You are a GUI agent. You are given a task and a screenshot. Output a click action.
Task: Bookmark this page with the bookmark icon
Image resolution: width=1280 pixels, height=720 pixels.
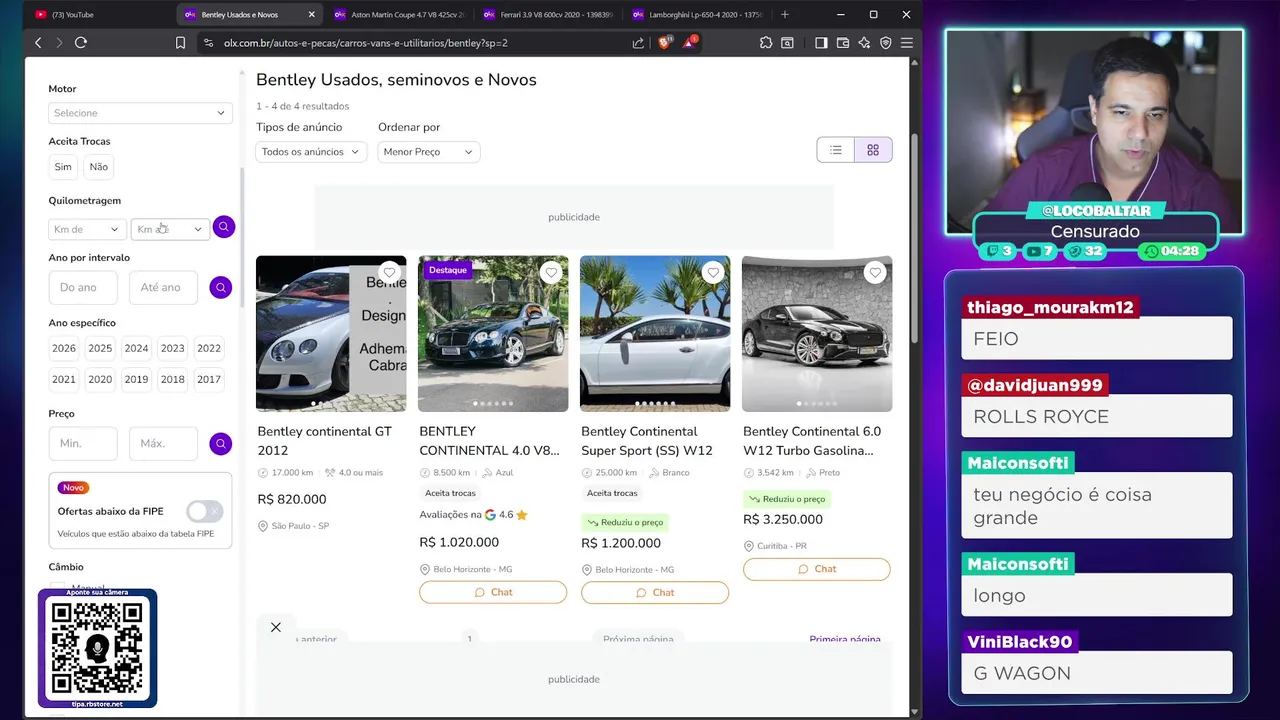[x=180, y=43]
